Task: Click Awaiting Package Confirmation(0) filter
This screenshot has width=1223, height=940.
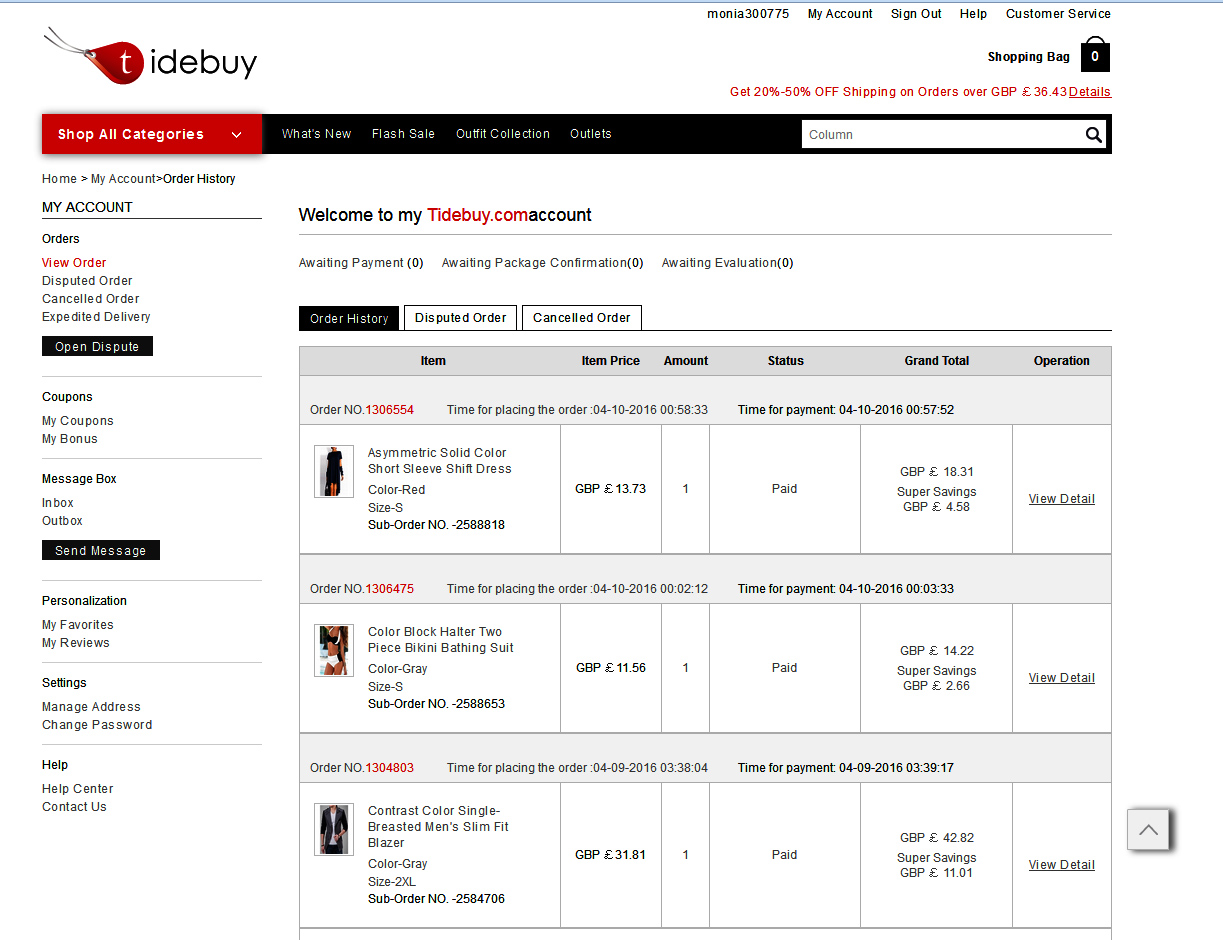Action: coord(543,263)
